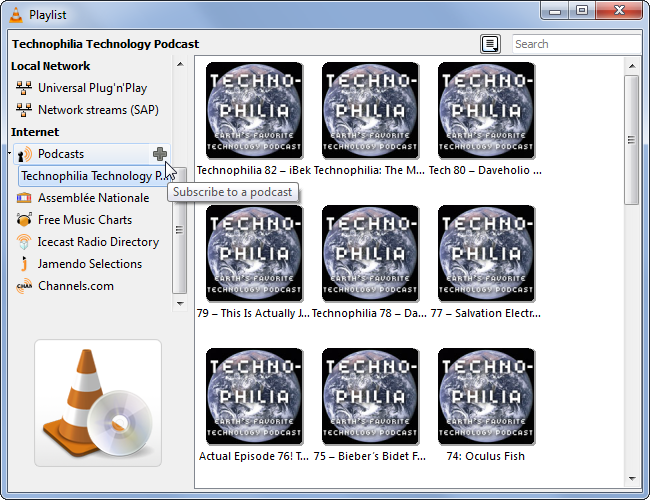
Task: Click the Channels.com icon
Action: click(24, 286)
